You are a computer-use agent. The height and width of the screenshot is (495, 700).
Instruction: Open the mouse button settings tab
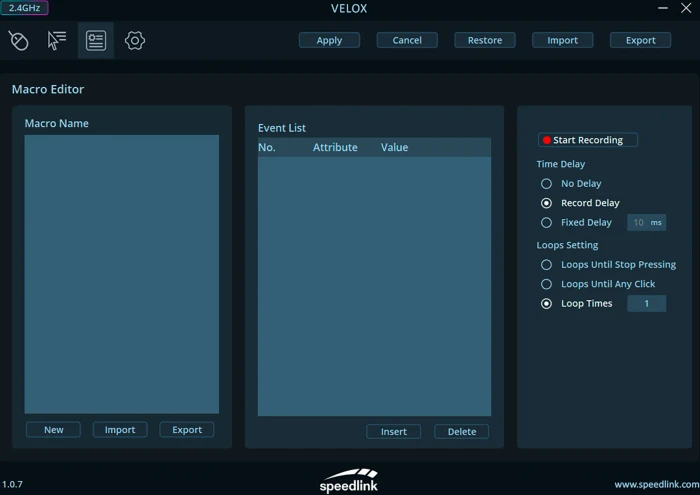point(19,41)
